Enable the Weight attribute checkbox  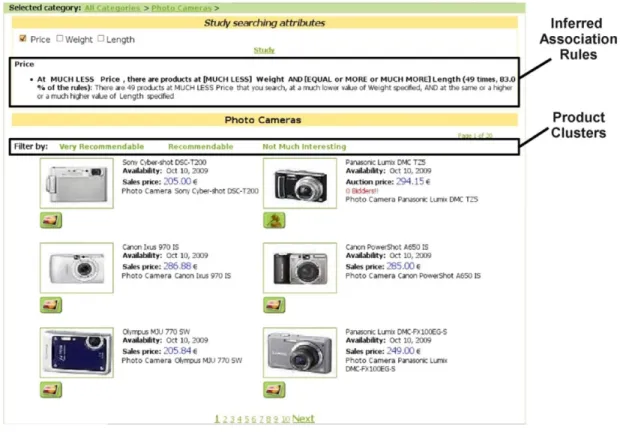pos(60,38)
